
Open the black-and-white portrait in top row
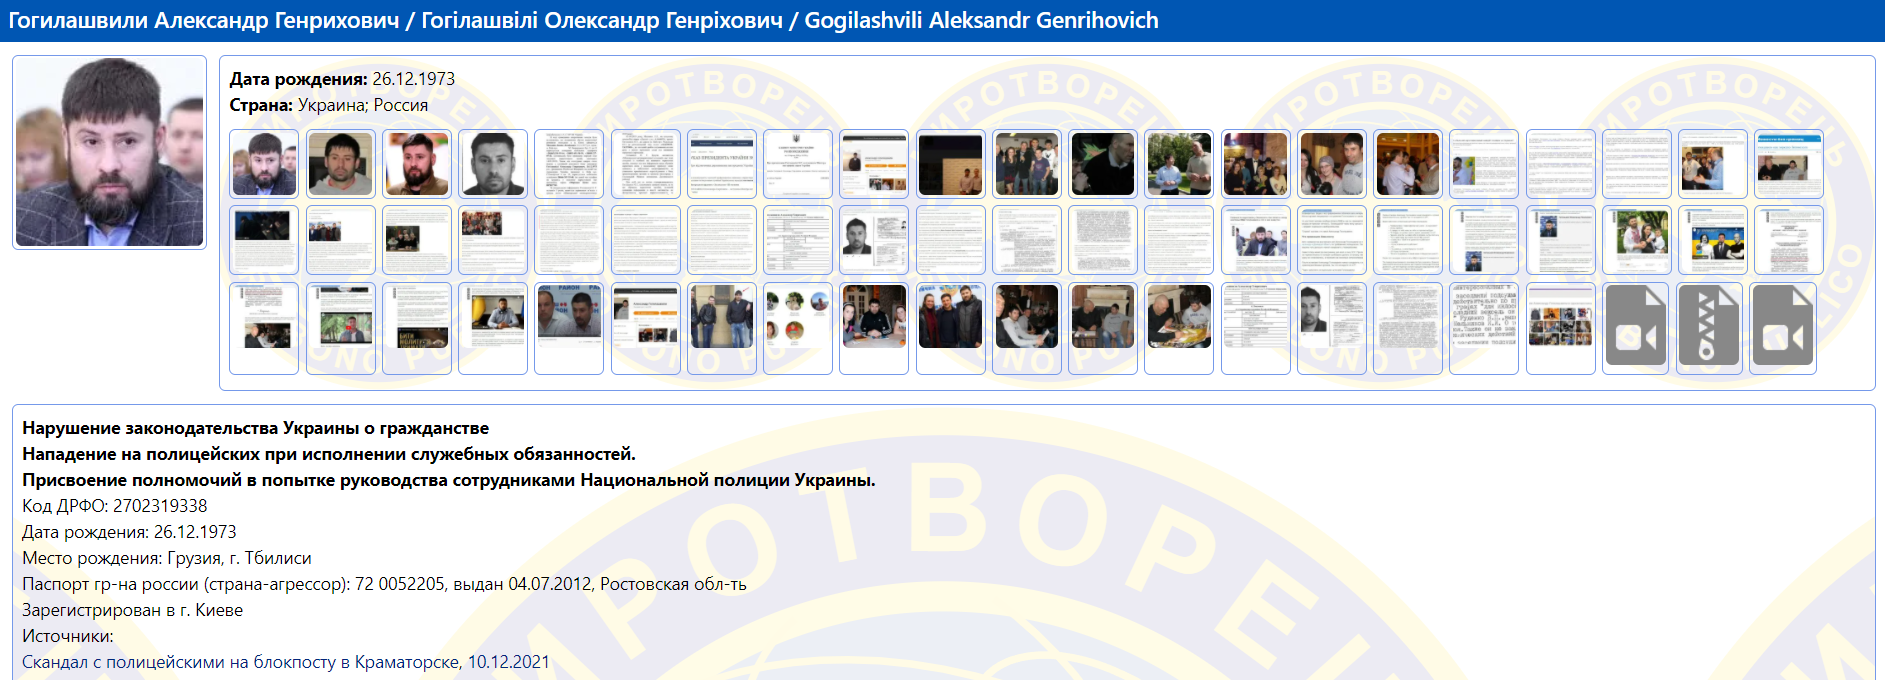tap(493, 164)
